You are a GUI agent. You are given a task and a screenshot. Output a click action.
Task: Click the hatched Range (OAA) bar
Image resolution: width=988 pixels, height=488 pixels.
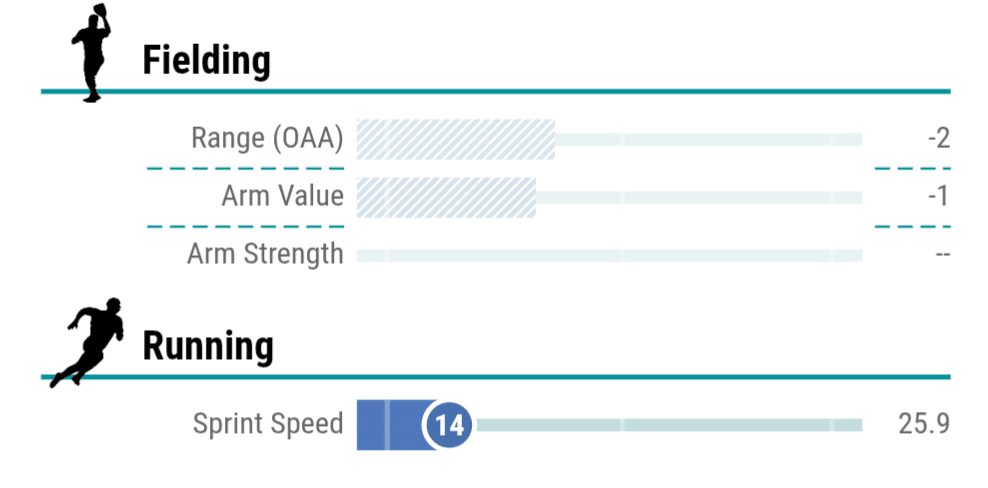[x=455, y=139]
